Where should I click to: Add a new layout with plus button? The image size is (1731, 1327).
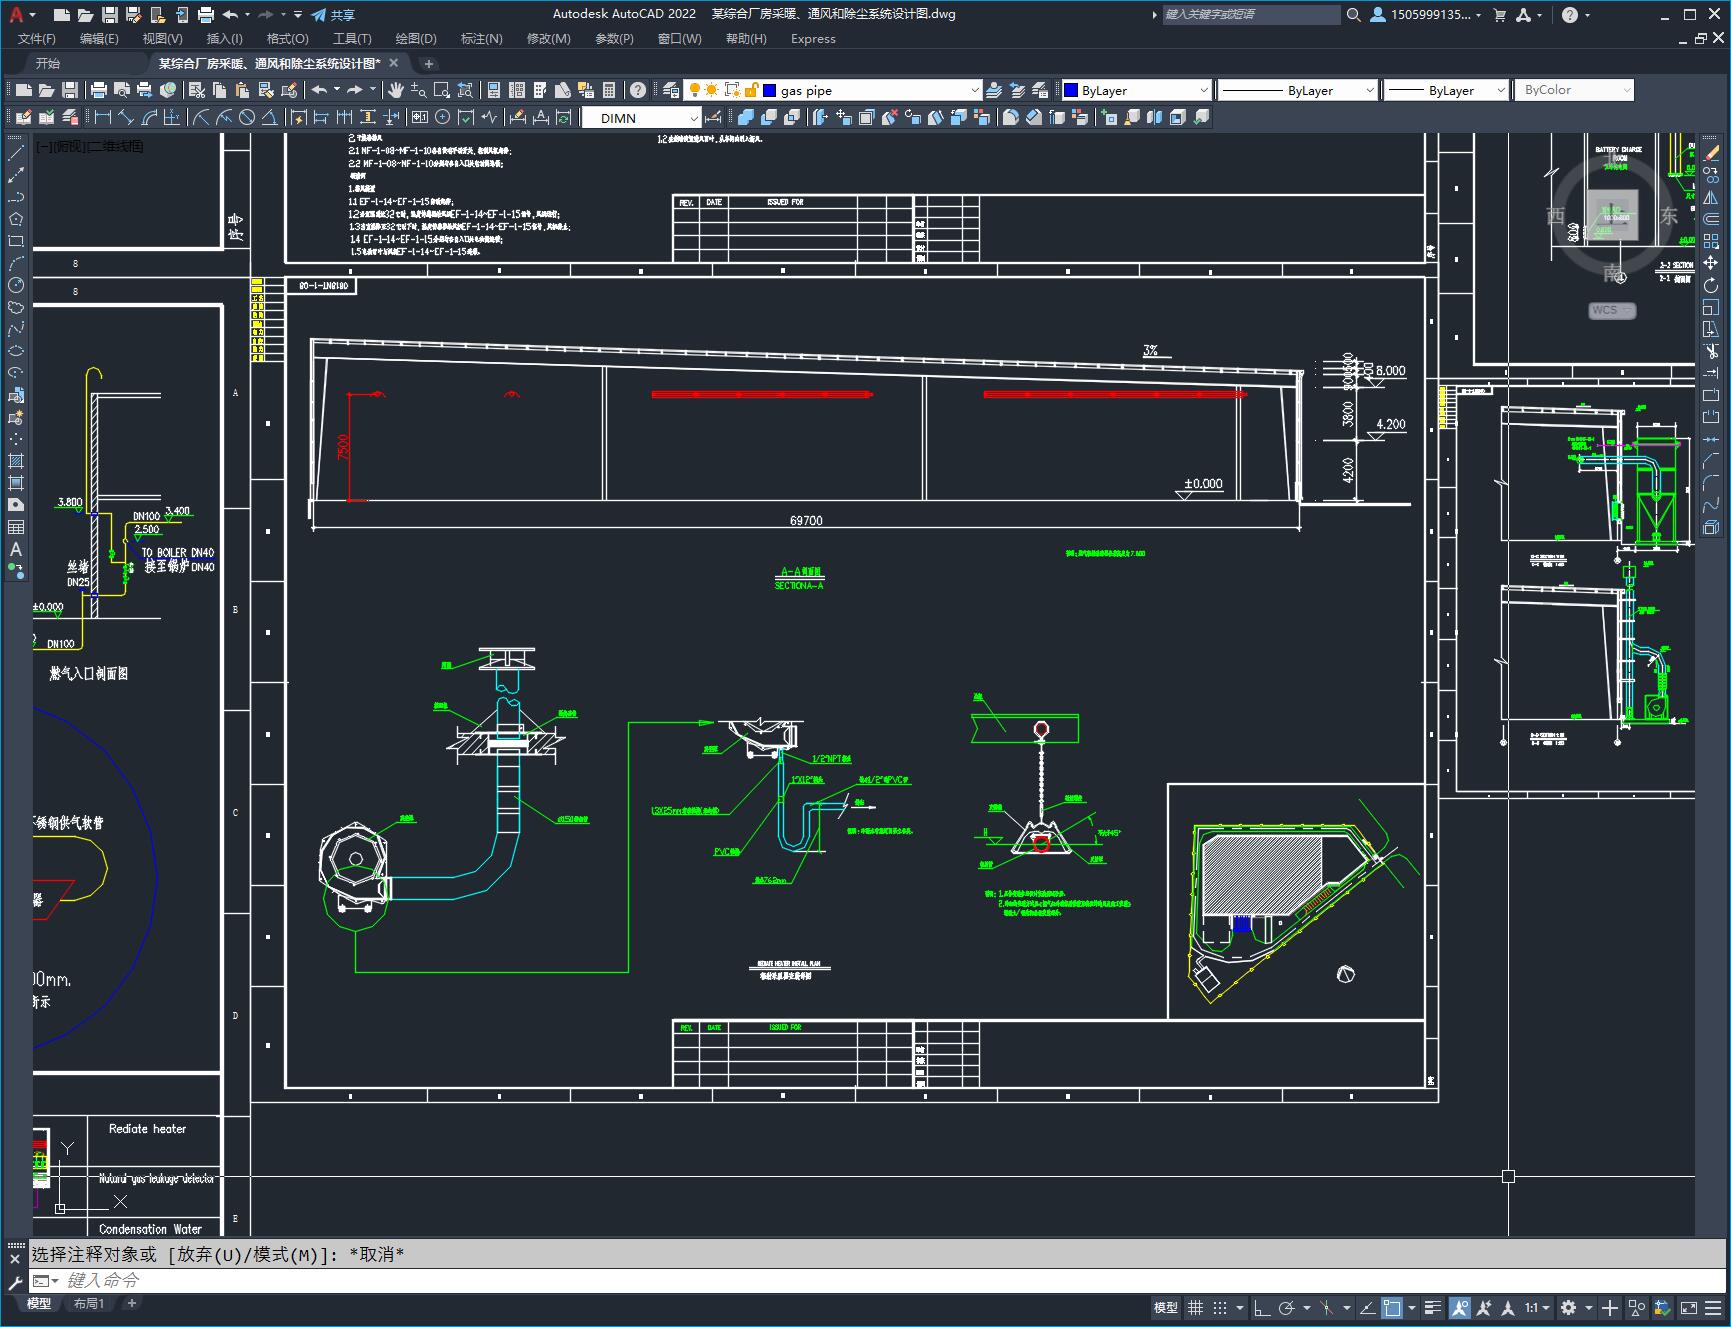click(x=131, y=1303)
